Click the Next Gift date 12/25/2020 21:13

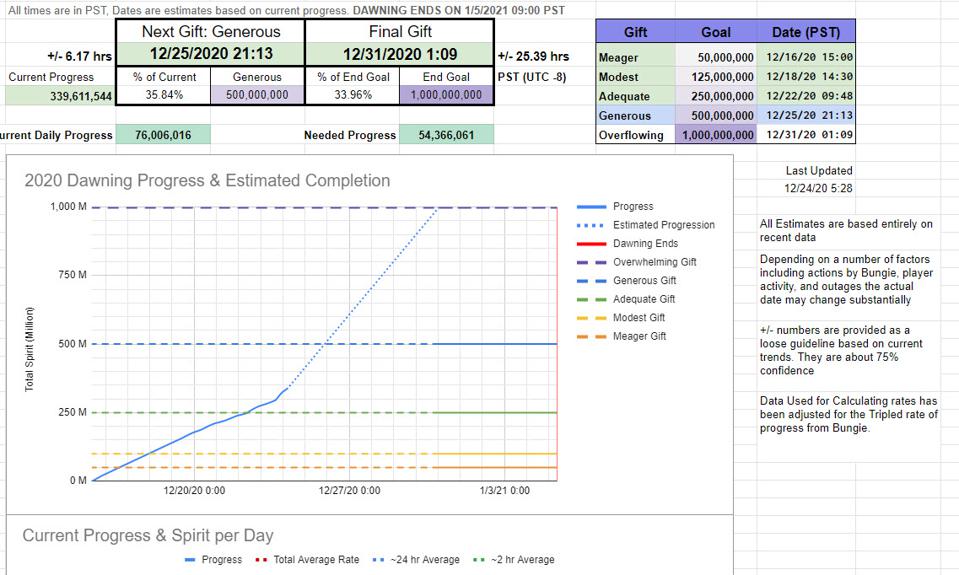tap(211, 54)
